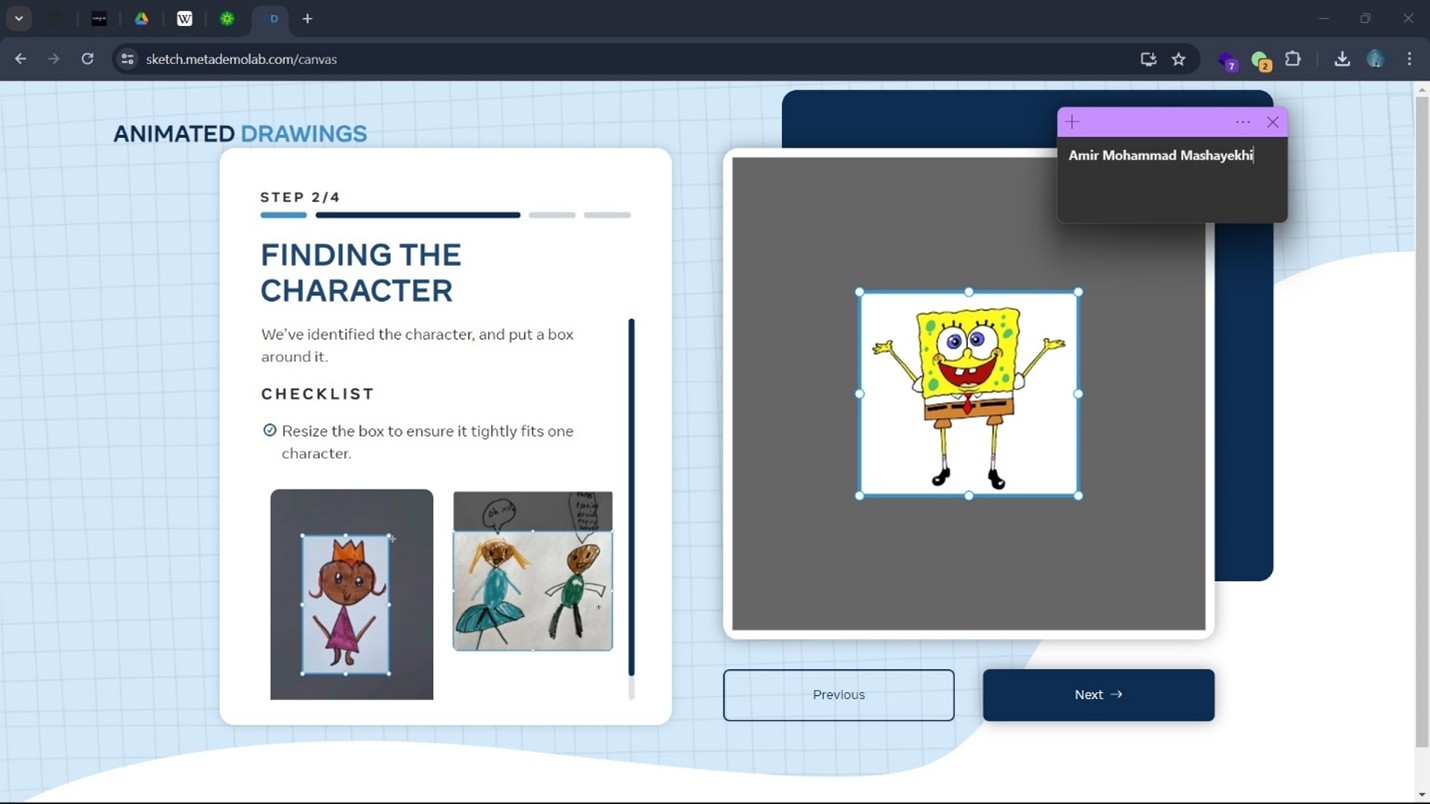Bookmark this page with the star icon
This screenshot has height=804, width=1430.
pyautogui.click(x=1179, y=59)
